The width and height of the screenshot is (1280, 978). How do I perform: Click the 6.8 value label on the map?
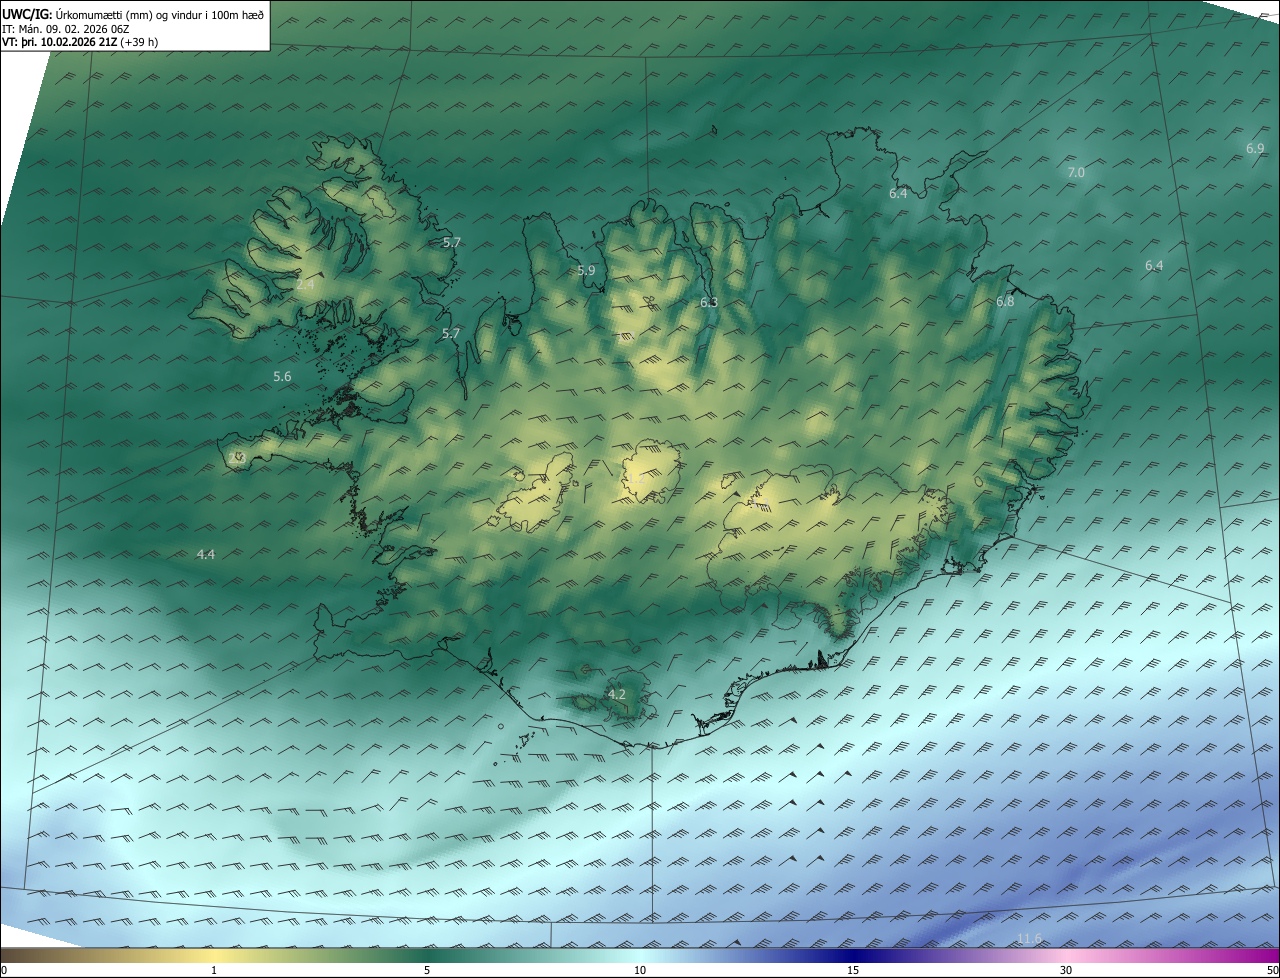[x=1005, y=301]
